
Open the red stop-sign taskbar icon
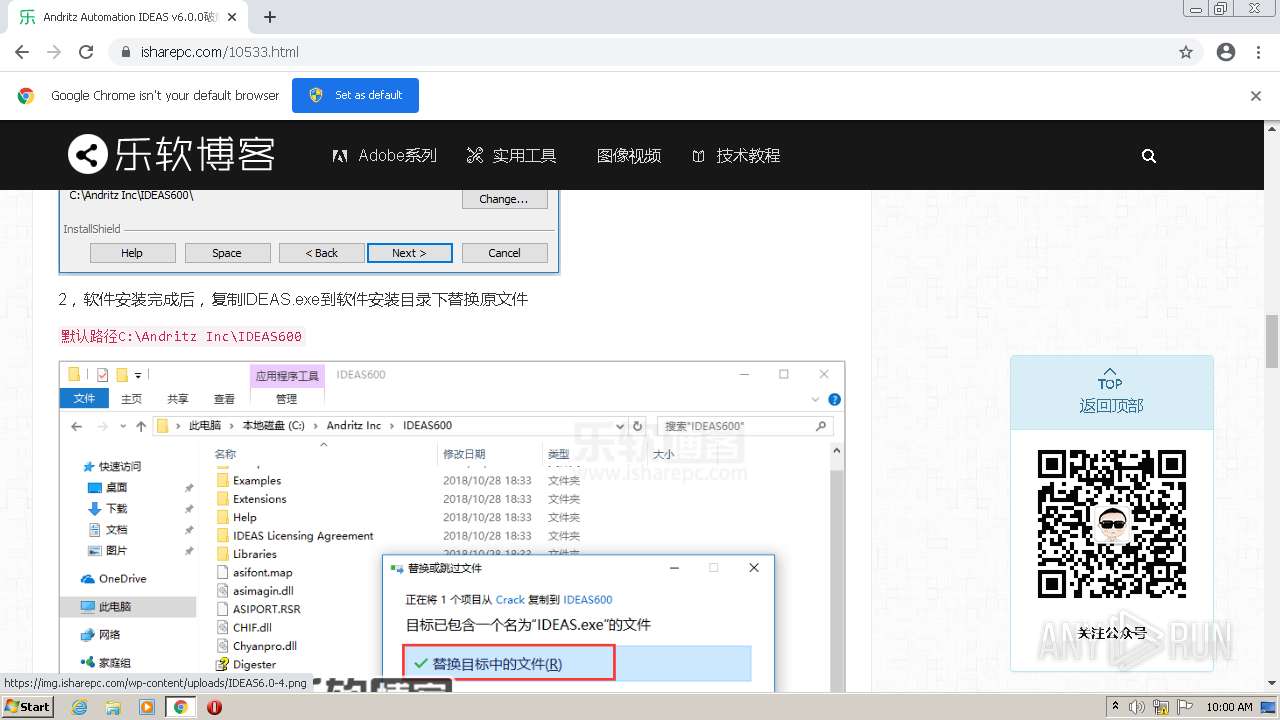coord(214,707)
